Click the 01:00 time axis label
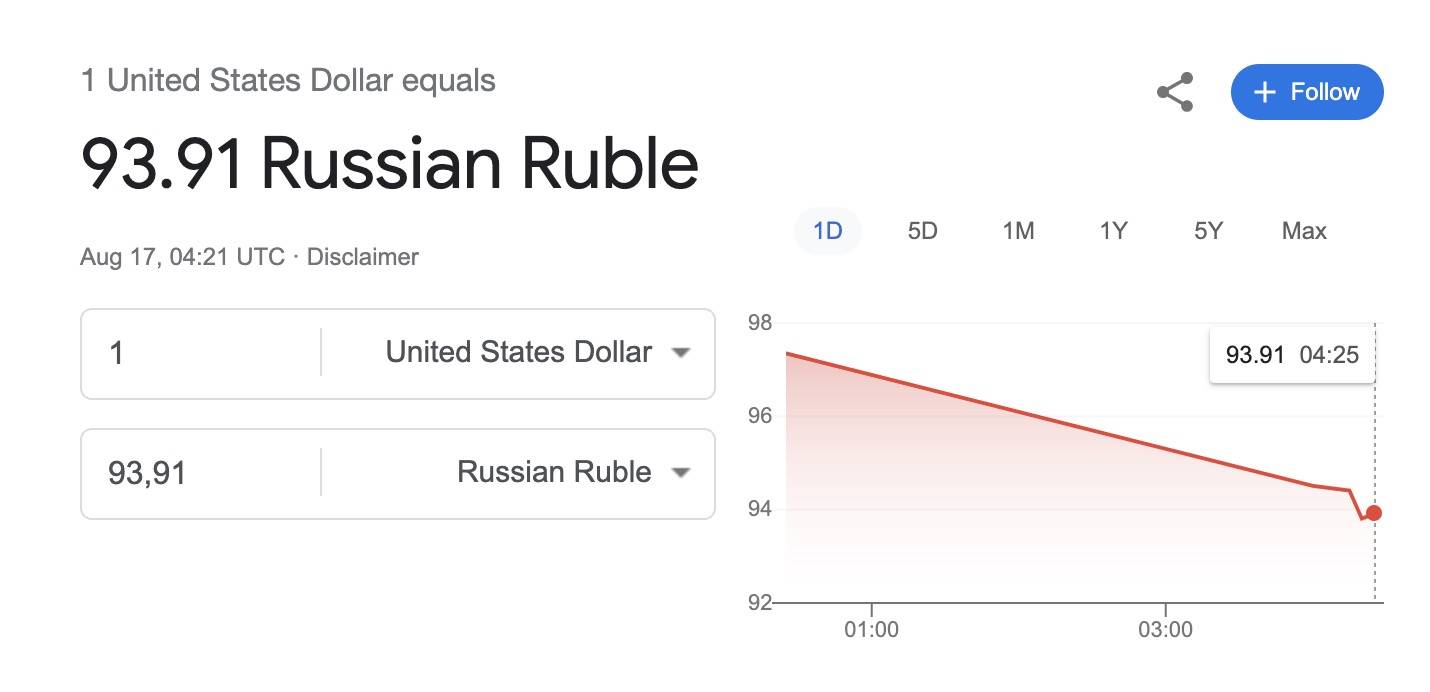 pos(872,631)
